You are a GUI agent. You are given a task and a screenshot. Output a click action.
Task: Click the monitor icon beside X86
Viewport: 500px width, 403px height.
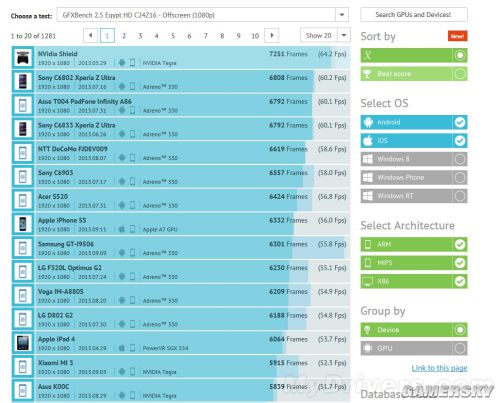(368, 282)
